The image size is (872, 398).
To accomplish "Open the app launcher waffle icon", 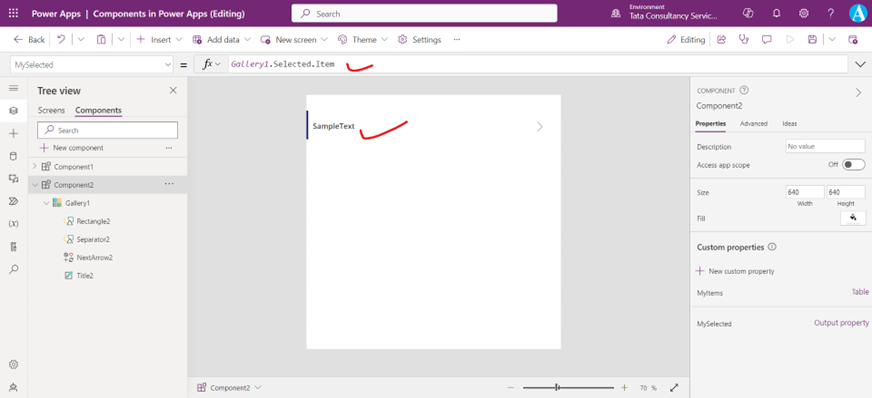I will (13, 13).
